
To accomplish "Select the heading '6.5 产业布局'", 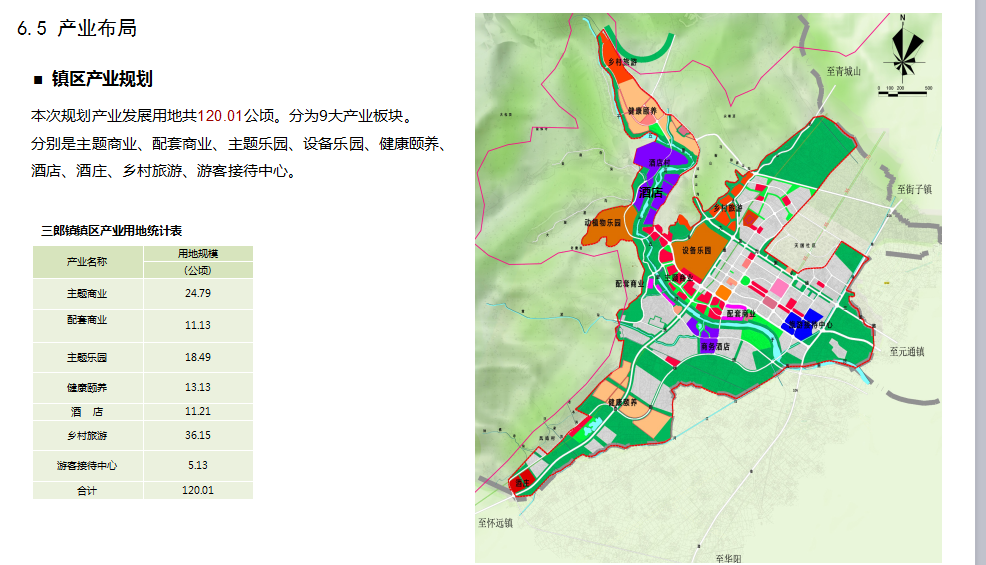I will (x=77, y=28).
